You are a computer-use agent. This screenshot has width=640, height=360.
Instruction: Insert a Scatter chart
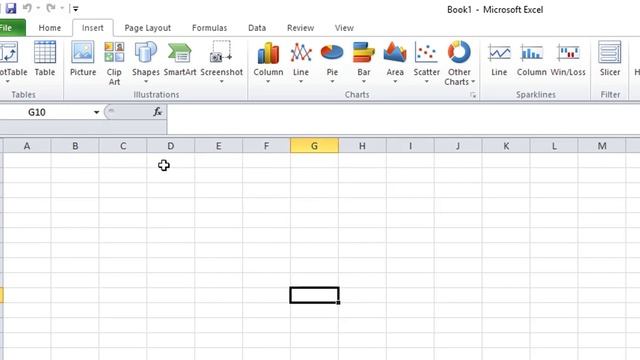(x=427, y=62)
